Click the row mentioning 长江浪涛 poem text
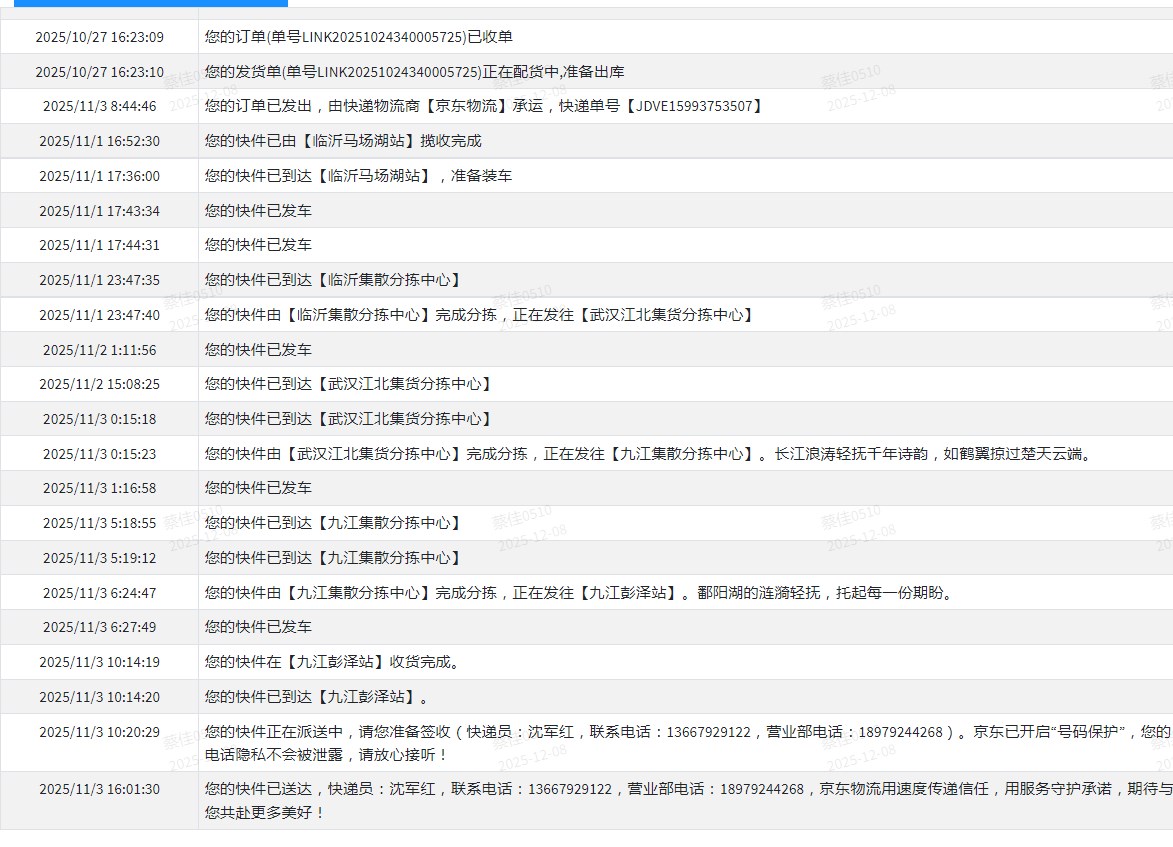This screenshot has width=1173, height=847. tap(647, 454)
